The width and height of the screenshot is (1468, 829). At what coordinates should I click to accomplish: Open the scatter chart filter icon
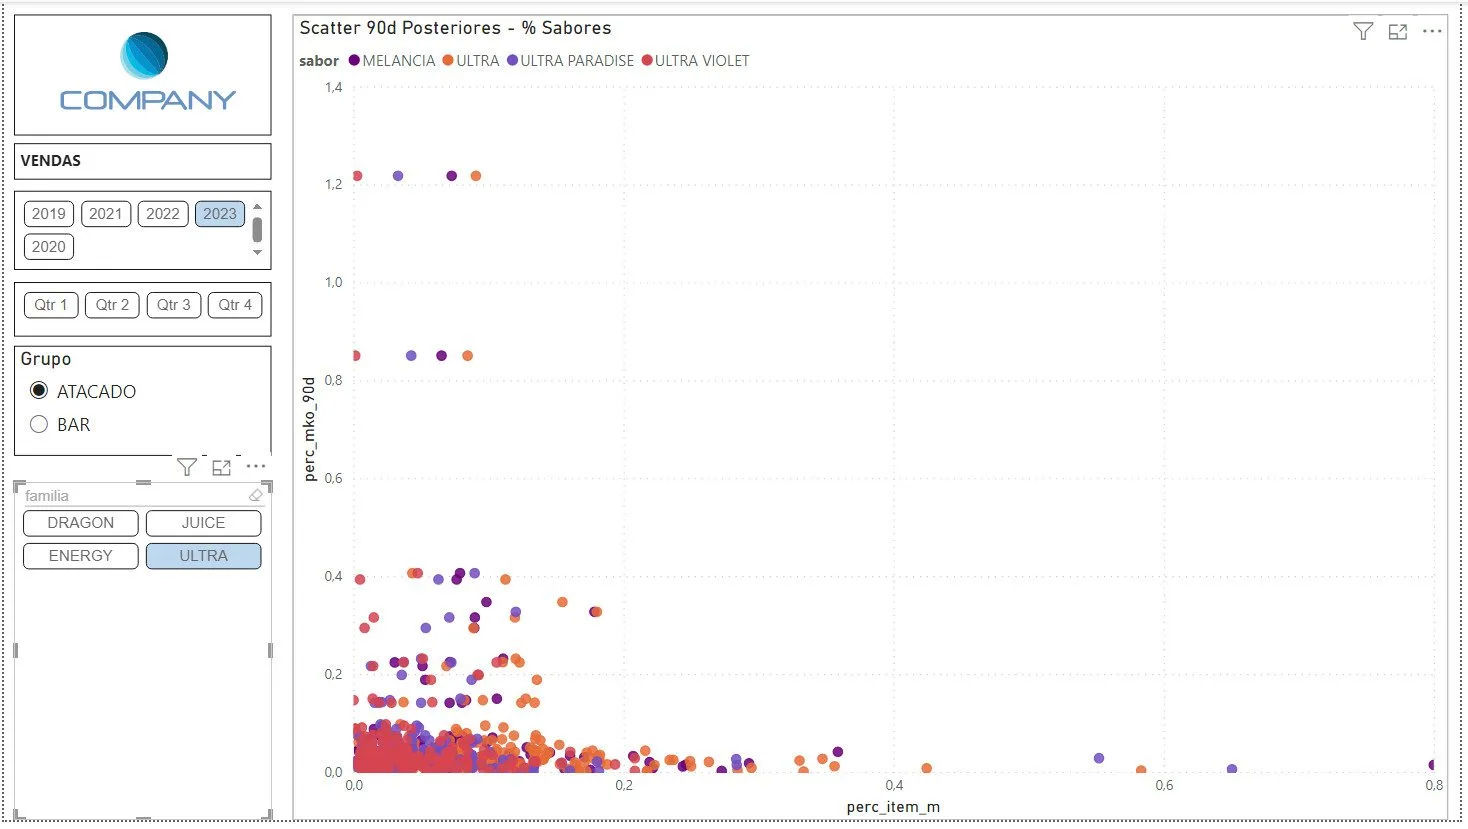point(1362,32)
